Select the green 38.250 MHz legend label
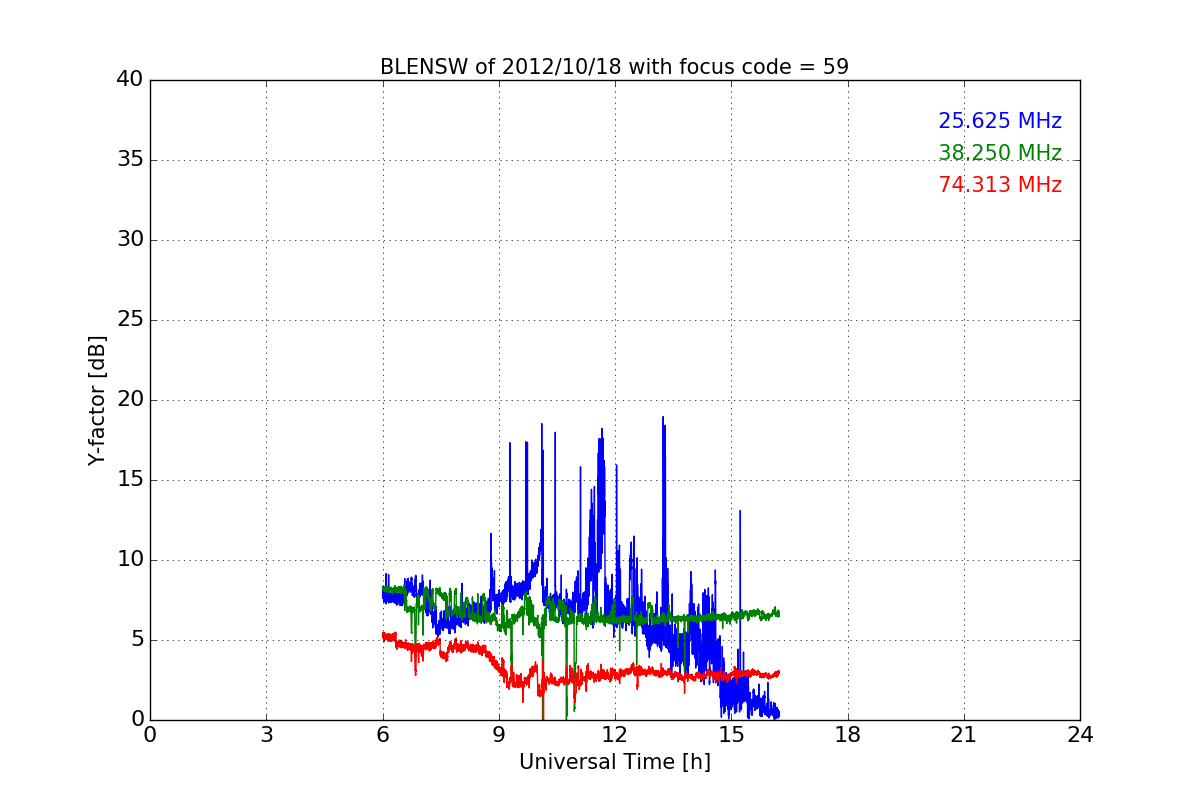 [1000, 153]
